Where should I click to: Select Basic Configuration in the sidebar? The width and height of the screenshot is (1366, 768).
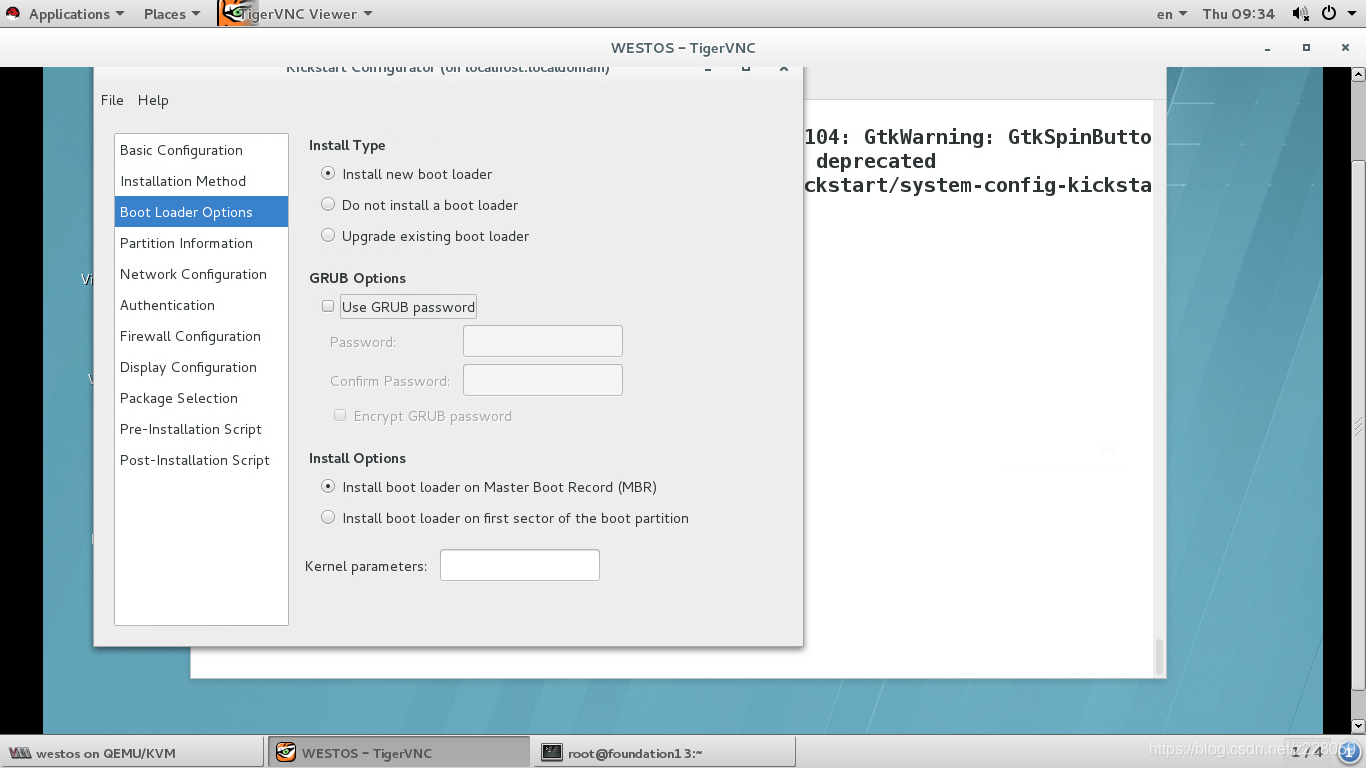201,150
